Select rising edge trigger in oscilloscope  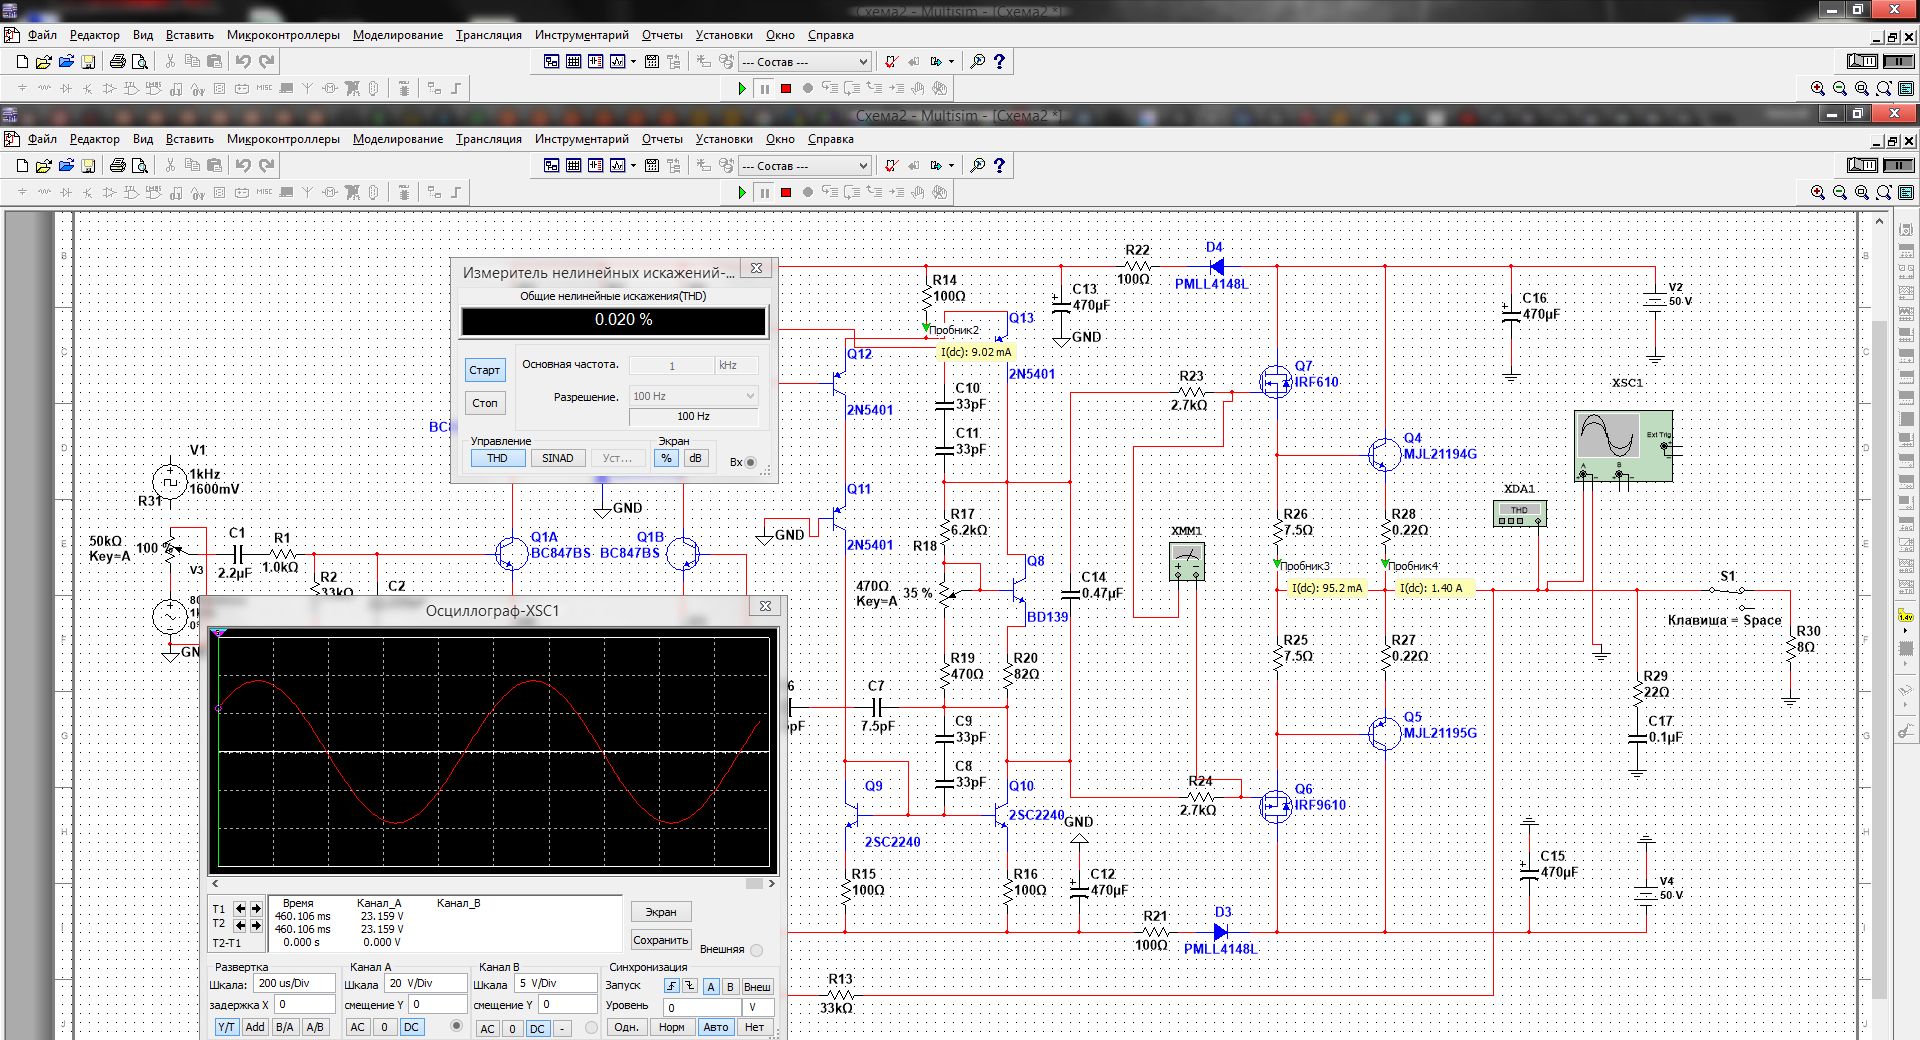(x=672, y=986)
